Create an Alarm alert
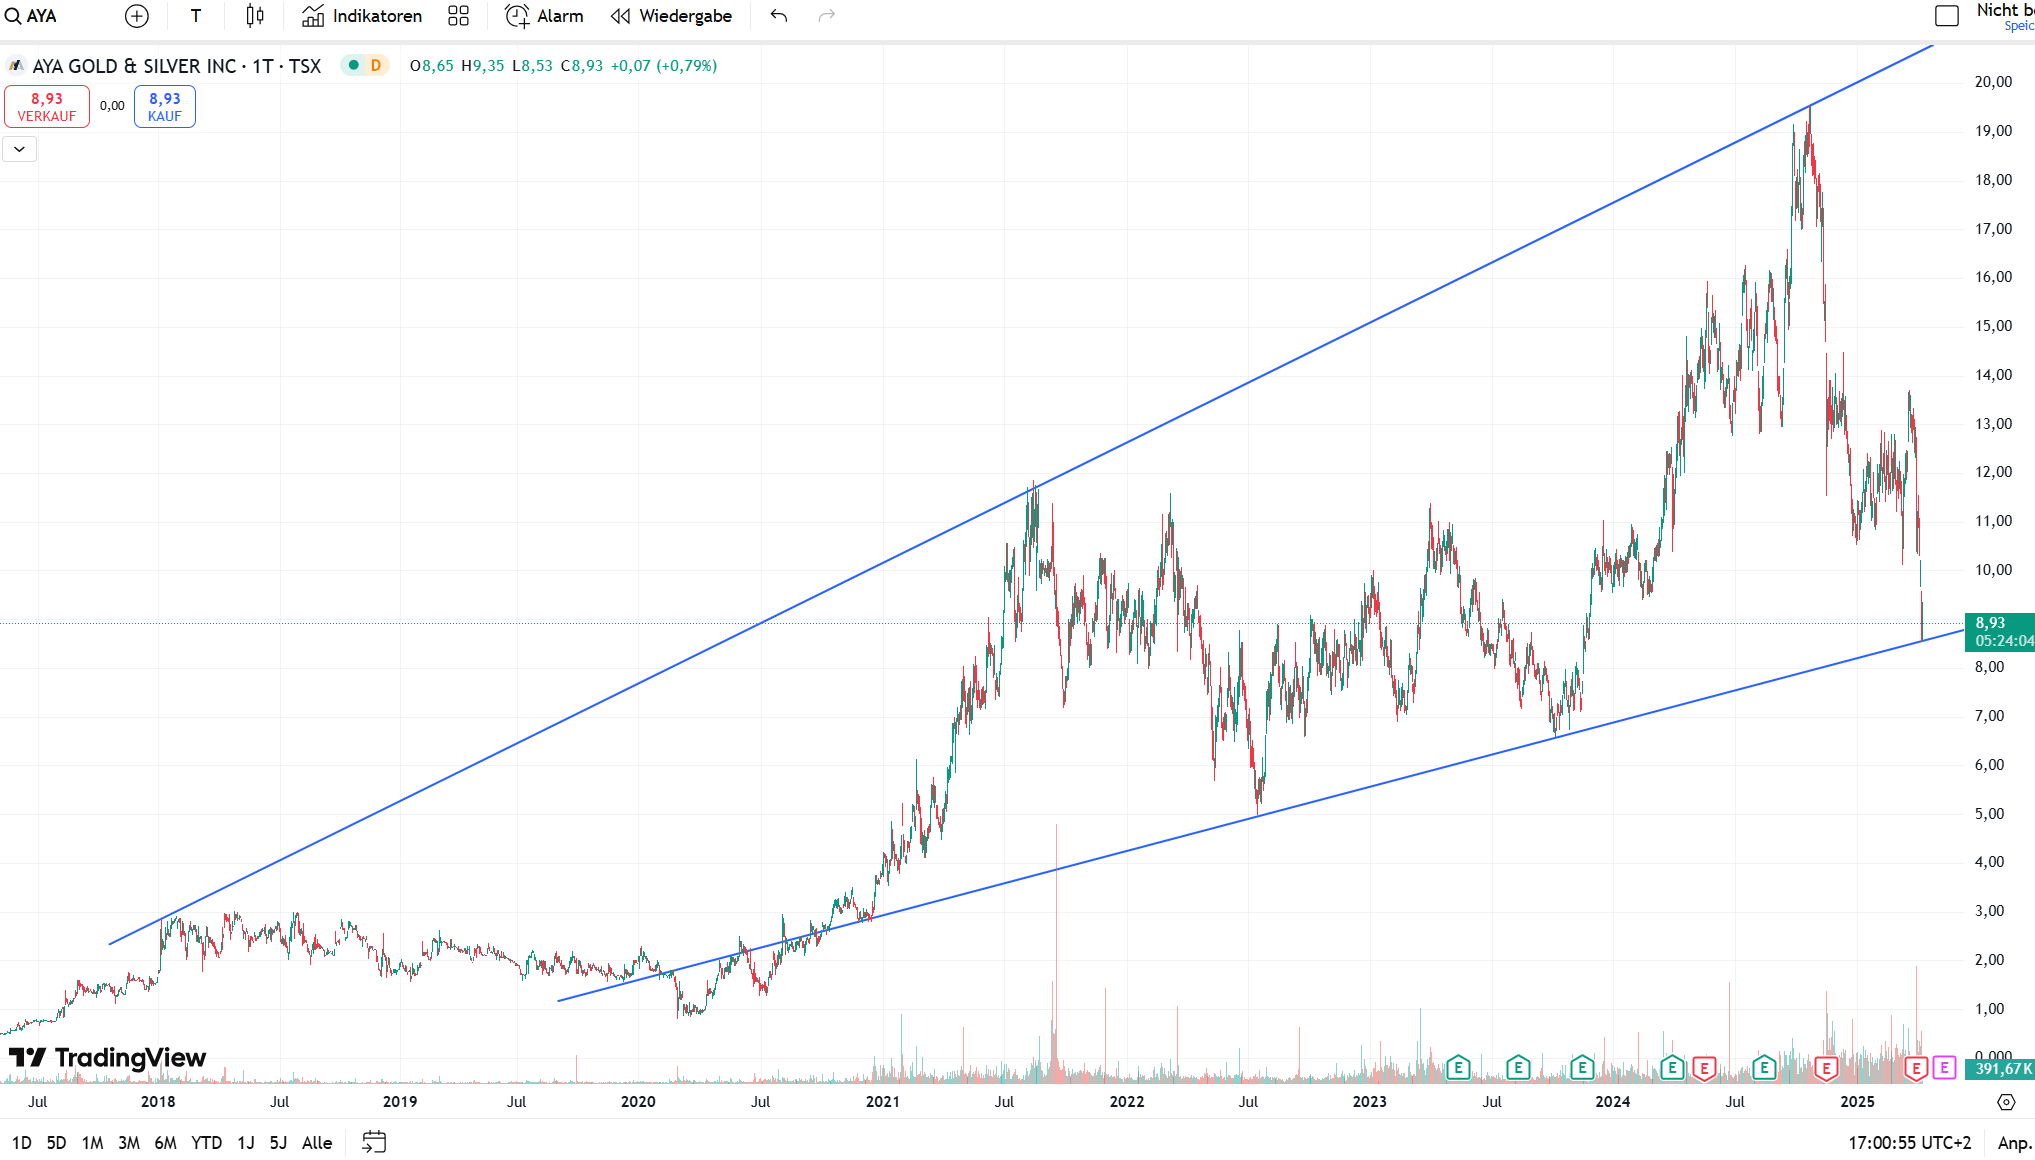Viewport: 2035px width, 1160px height. click(544, 16)
